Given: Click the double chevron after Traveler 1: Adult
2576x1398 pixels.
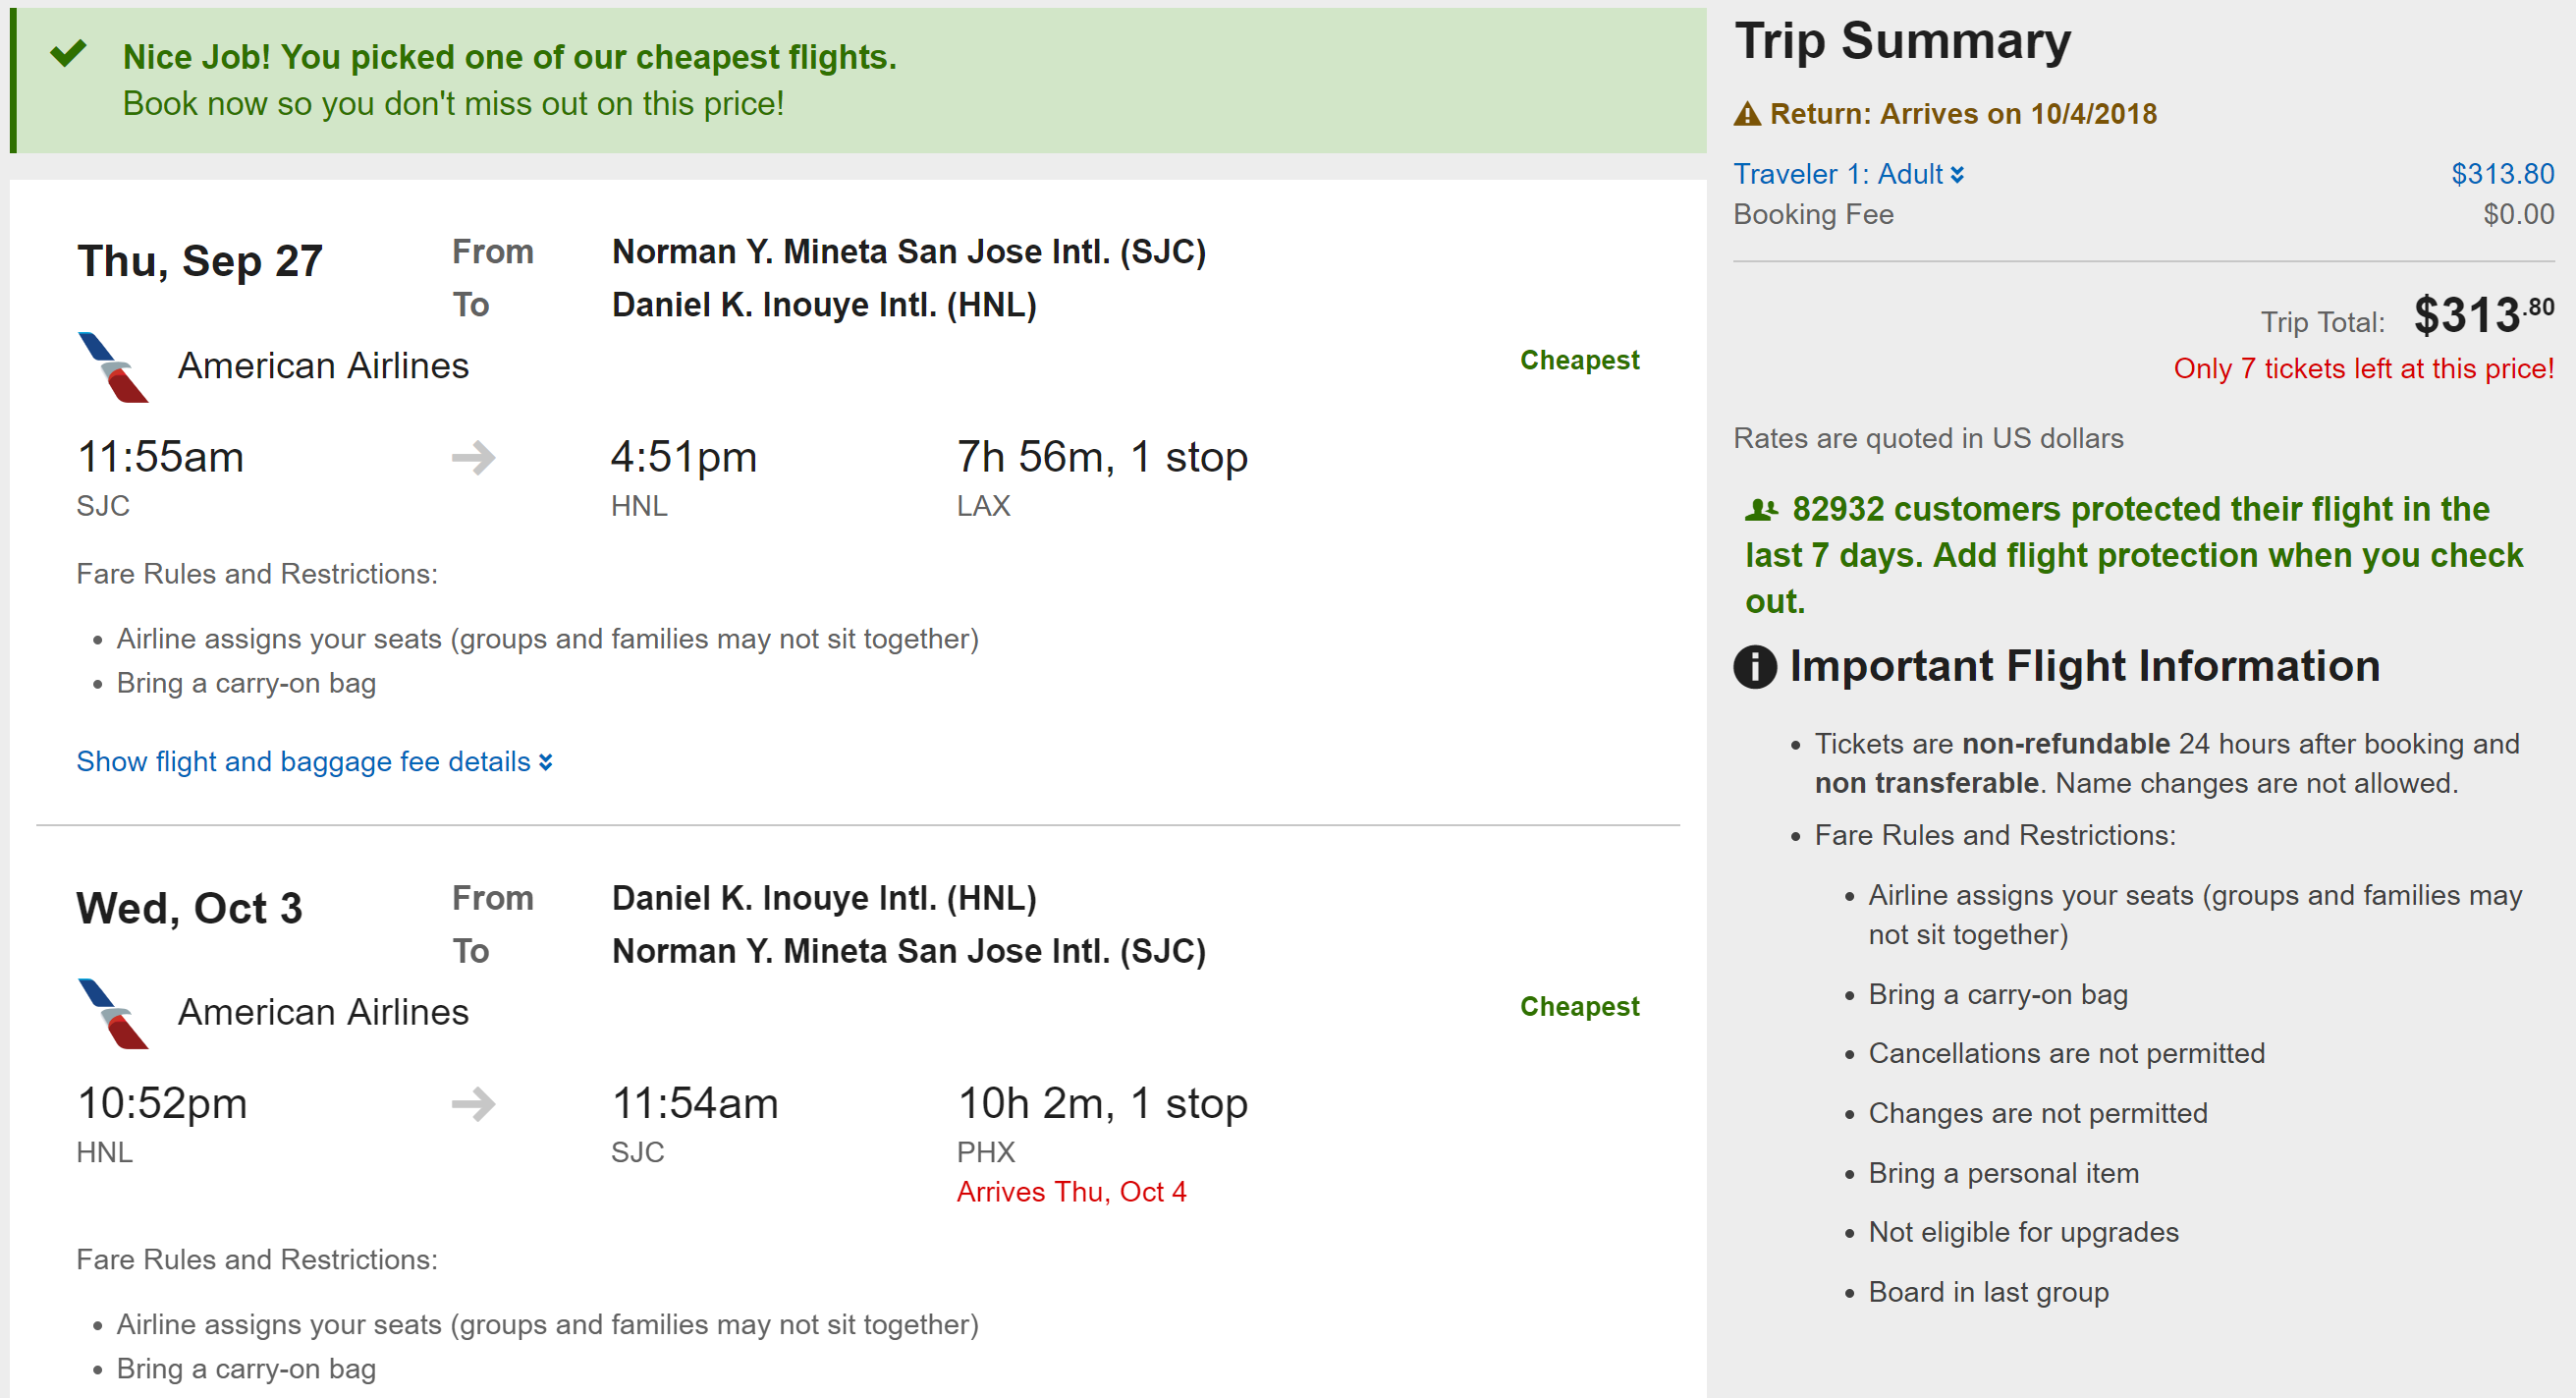Looking at the screenshot, I should (1957, 175).
